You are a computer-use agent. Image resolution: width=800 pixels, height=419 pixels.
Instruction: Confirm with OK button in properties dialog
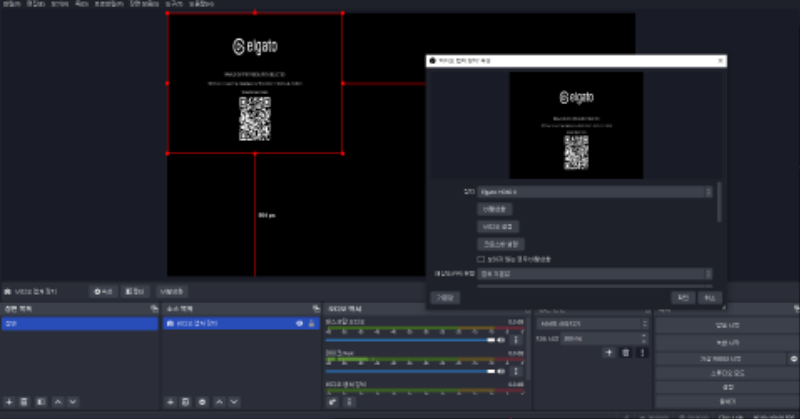pyautogui.click(x=683, y=298)
